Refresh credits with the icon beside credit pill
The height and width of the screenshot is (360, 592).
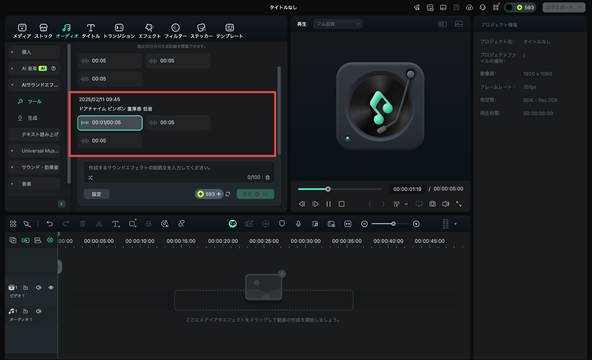(228, 194)
